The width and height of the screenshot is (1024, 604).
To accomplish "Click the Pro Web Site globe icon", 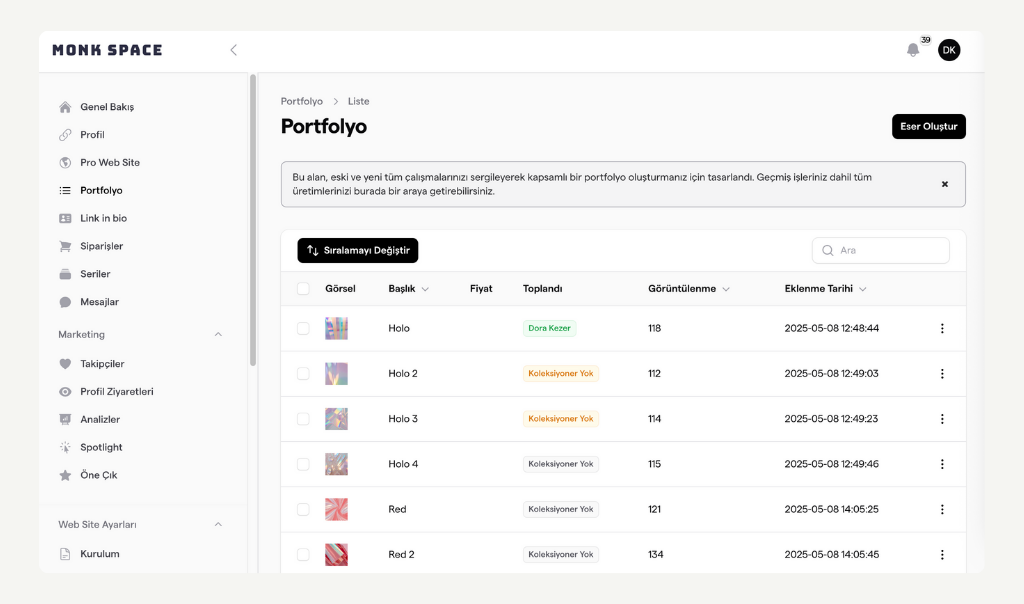I will point(65,163).
